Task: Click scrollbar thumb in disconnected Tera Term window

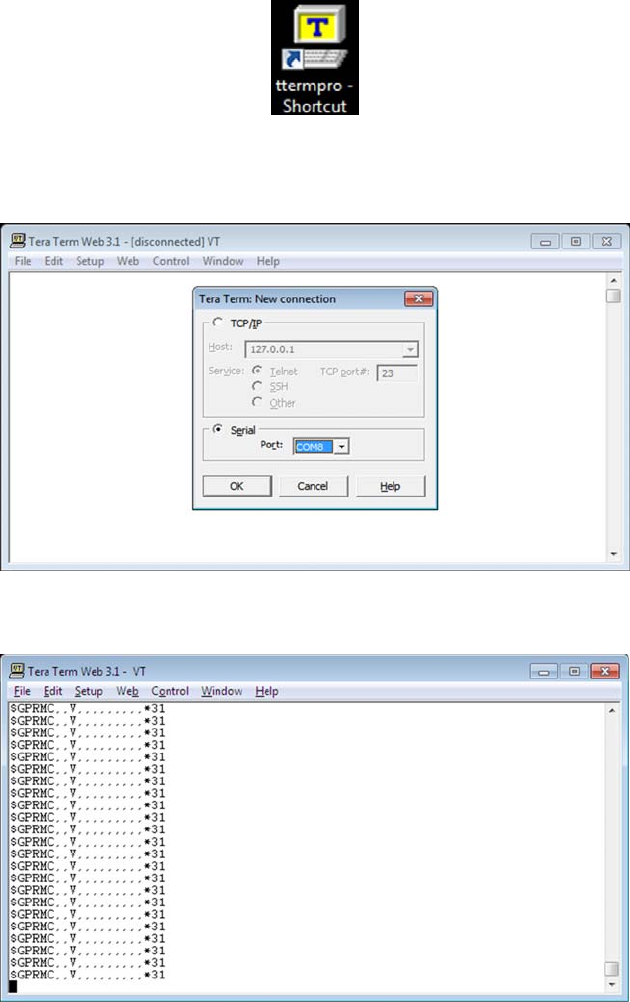Action: pos(613,296)
